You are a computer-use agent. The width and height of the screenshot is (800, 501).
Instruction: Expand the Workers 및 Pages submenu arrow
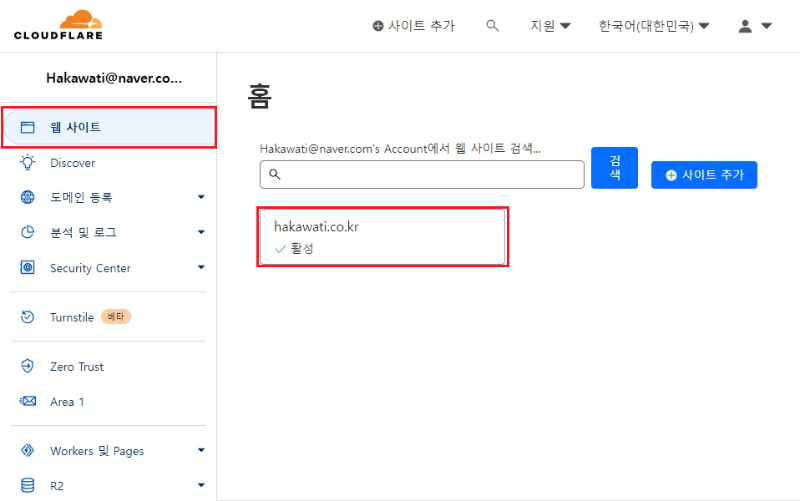click(x=201, y=450)
